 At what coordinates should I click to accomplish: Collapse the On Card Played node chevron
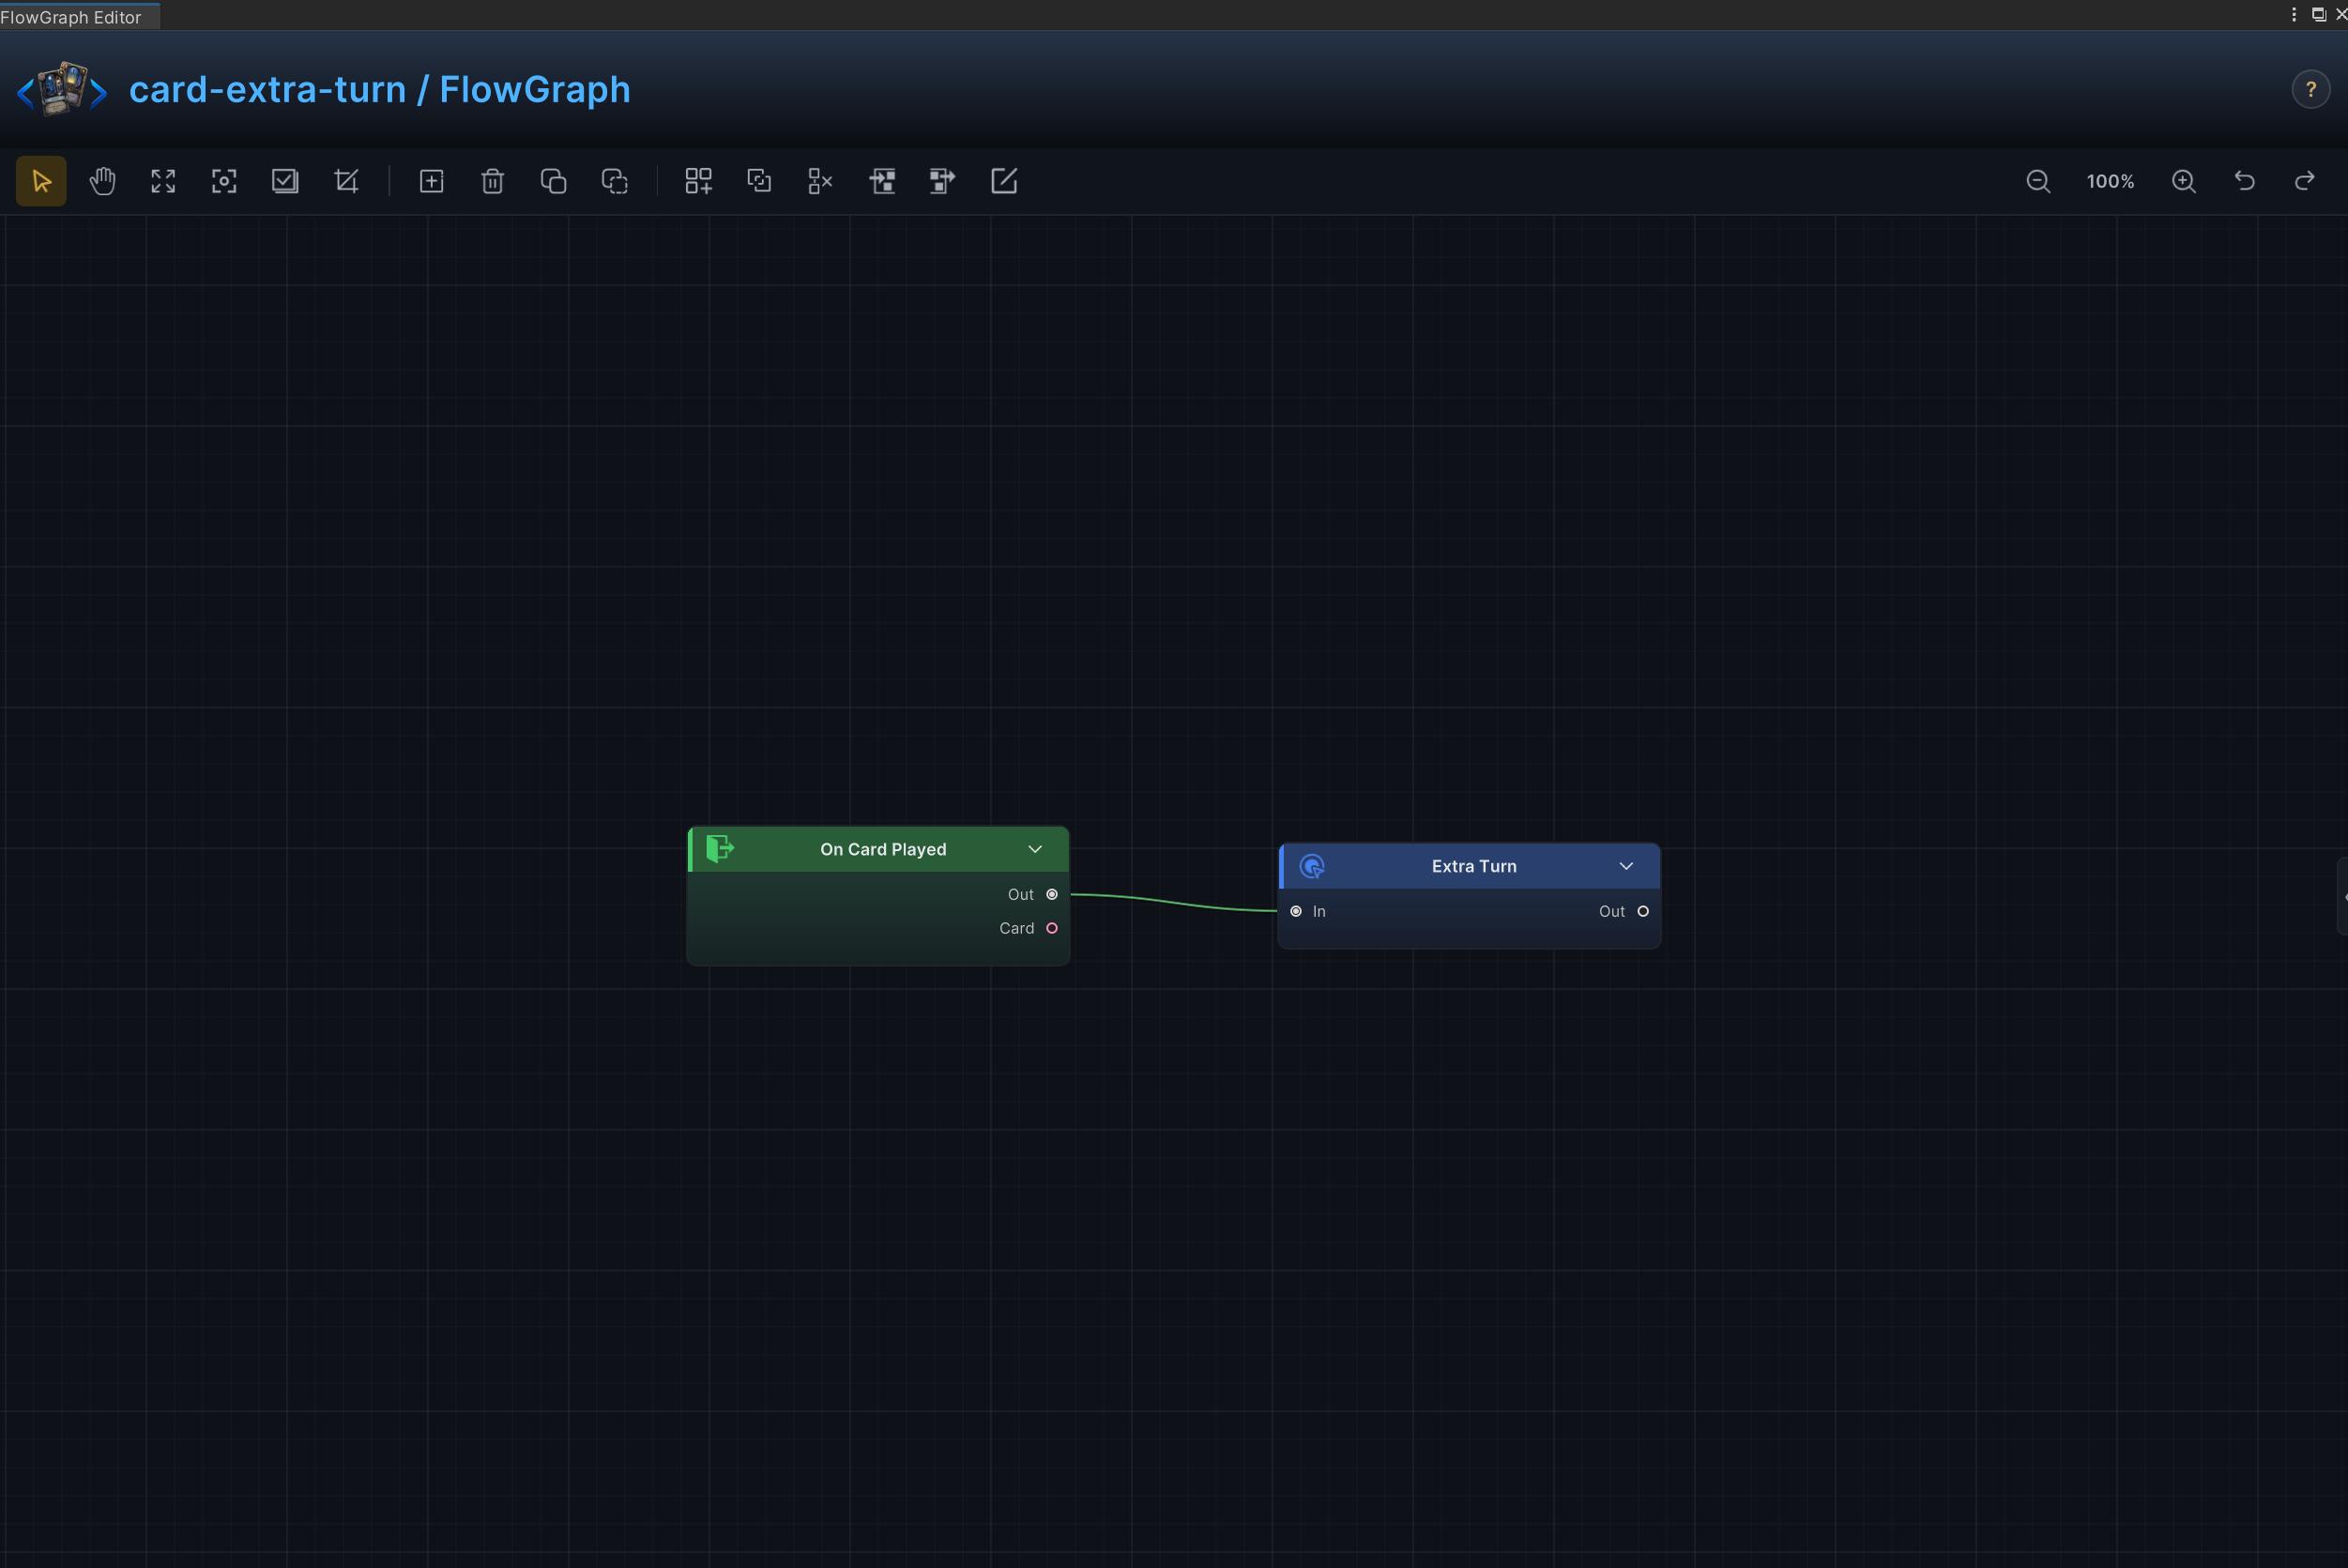1035,849
